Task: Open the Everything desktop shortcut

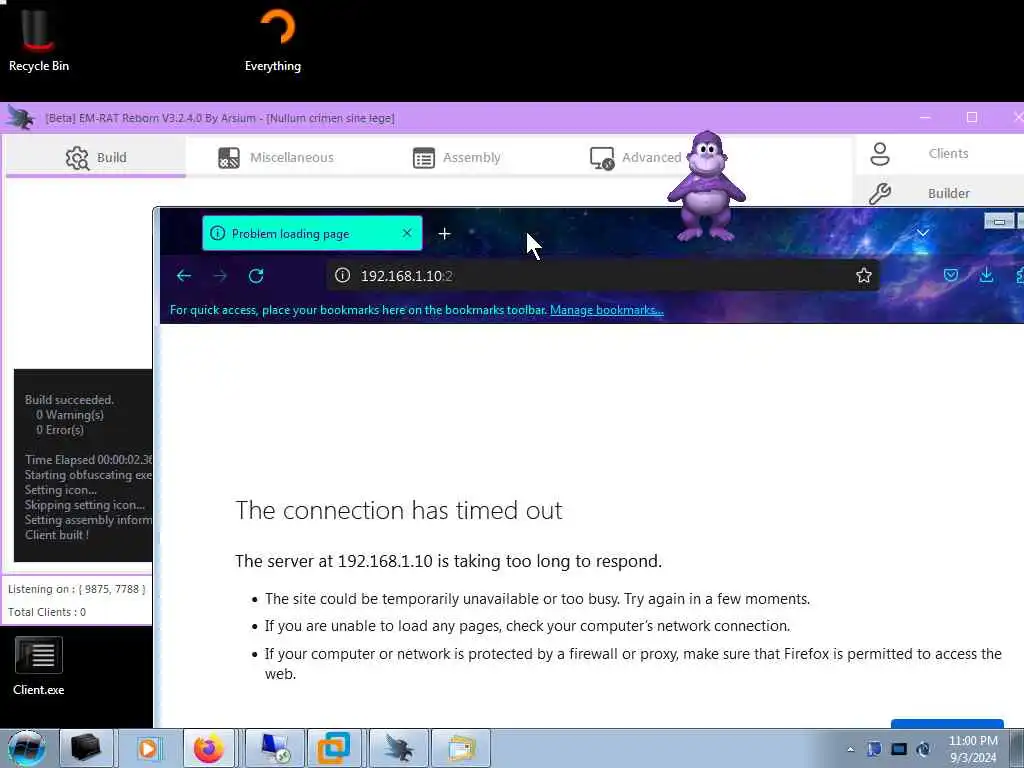Action: pyautogui.click(x=273, y=39)
